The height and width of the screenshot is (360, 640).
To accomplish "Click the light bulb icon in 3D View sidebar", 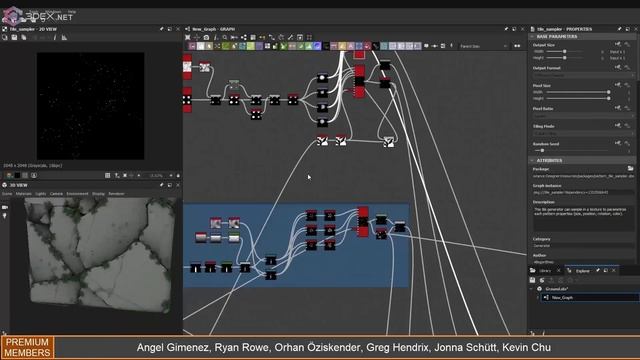I will click(5, 216).
